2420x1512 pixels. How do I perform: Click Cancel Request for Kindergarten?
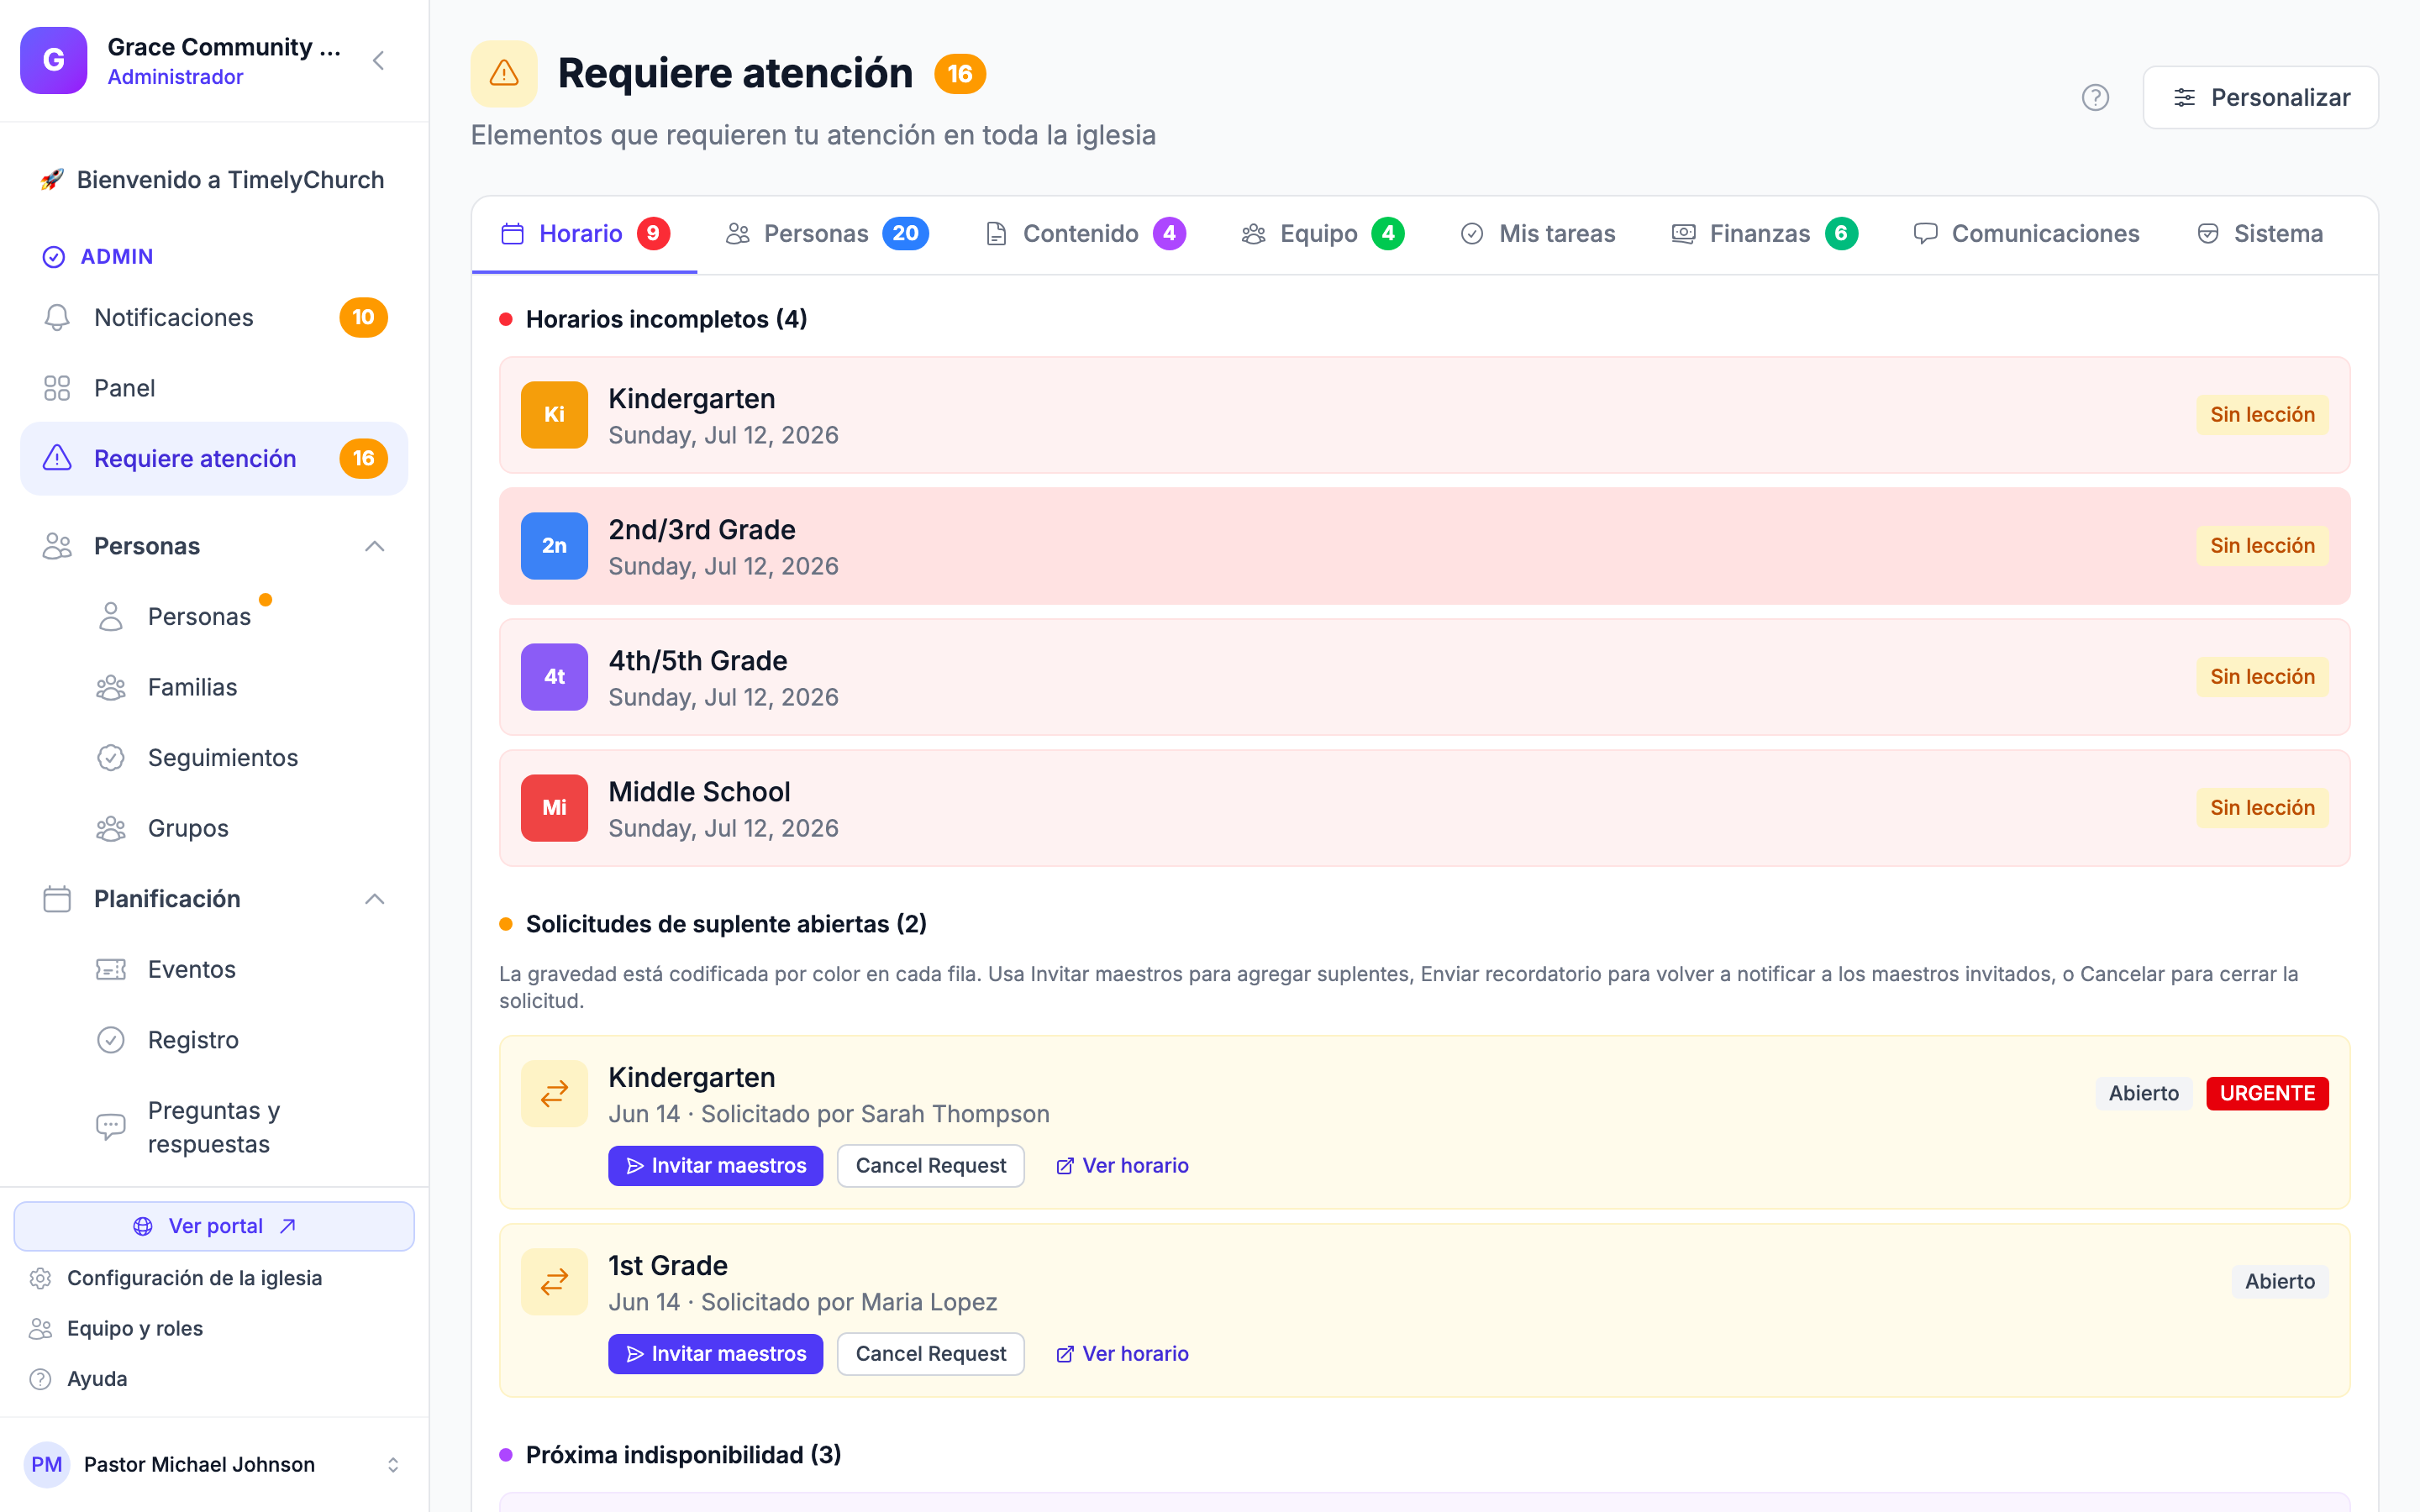click(x=930, y=1166)
